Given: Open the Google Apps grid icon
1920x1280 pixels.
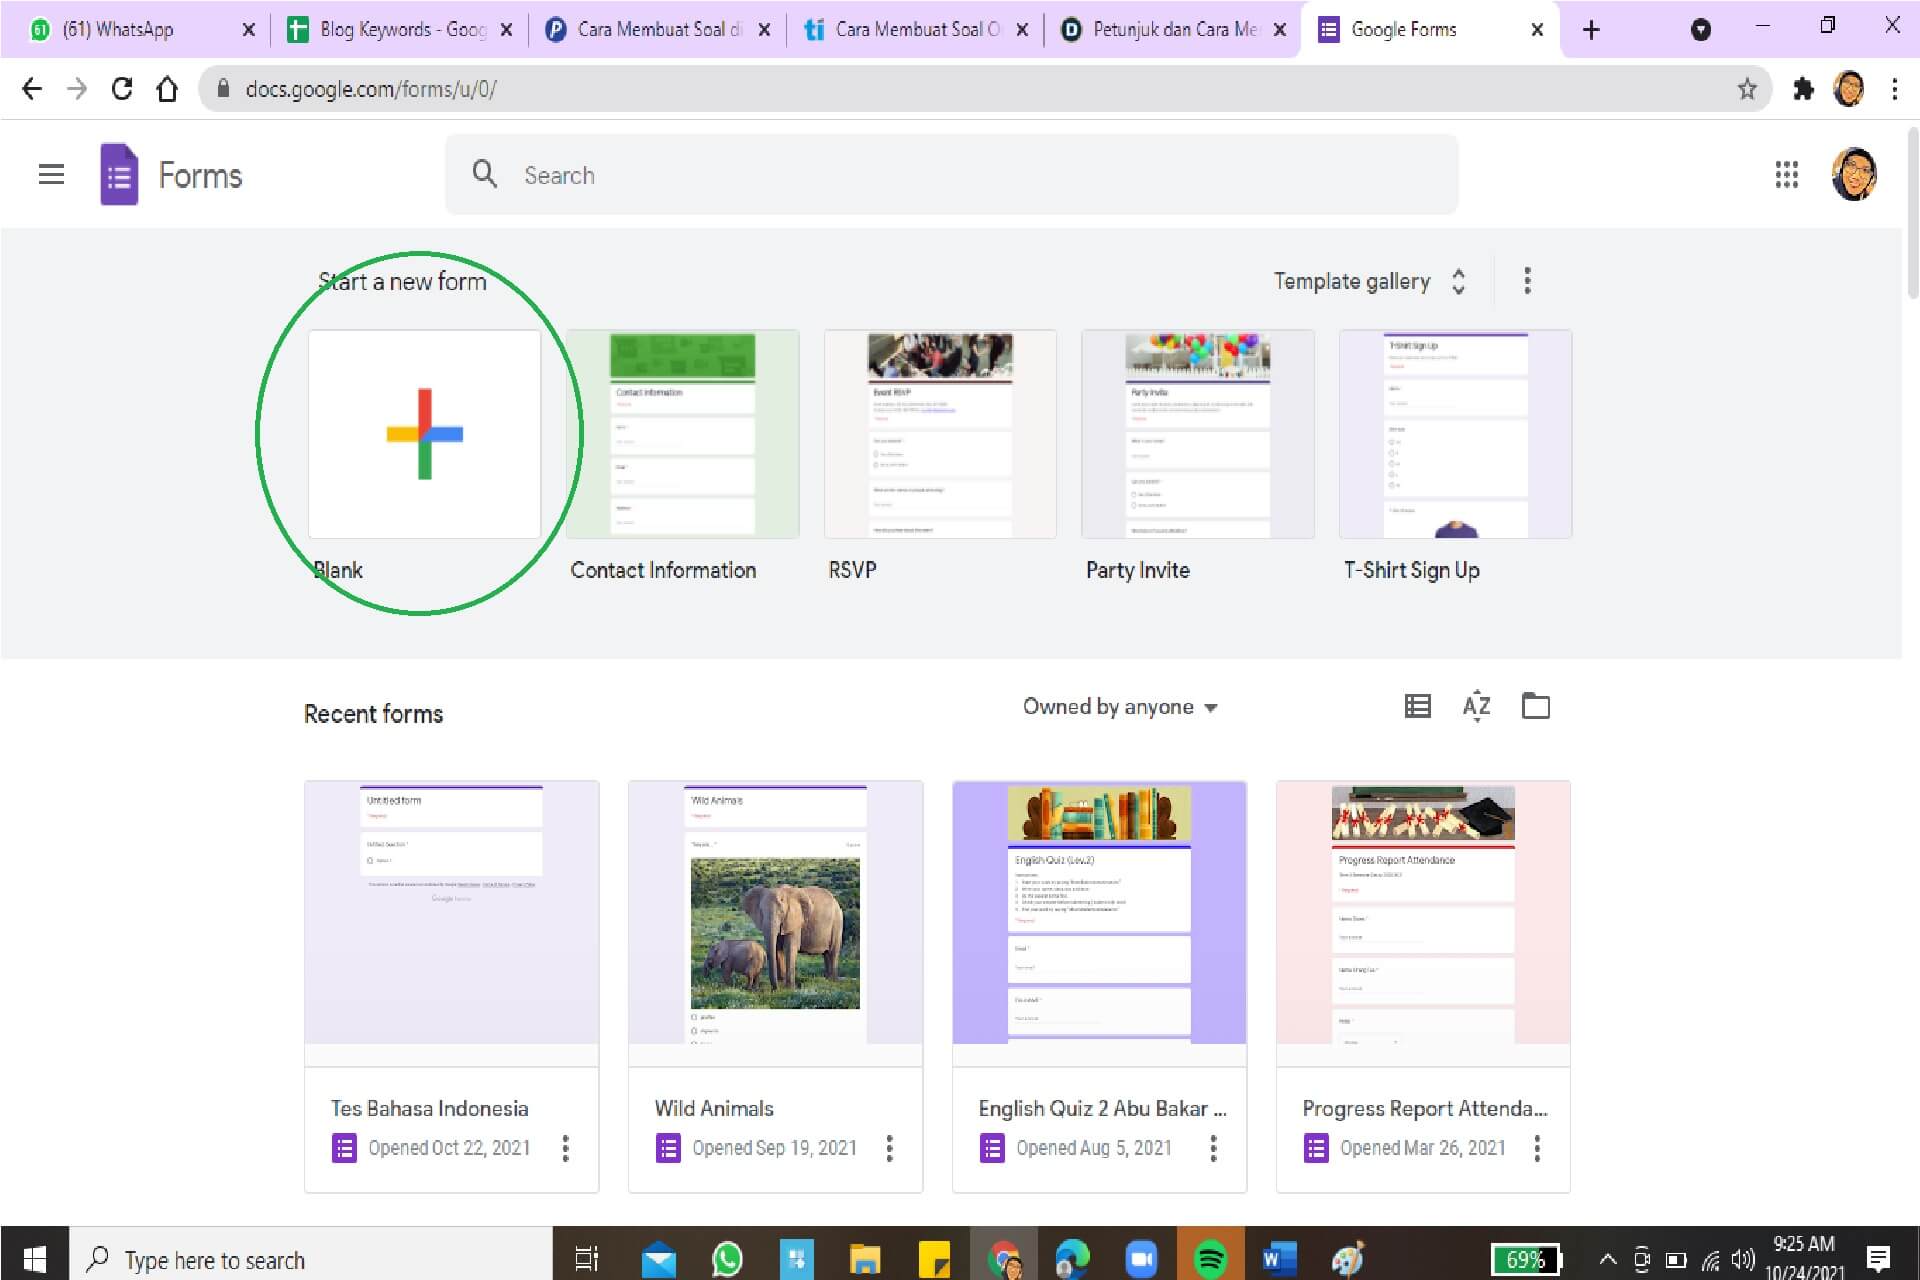Looking at the screenshot, I should pos(1786,174).
